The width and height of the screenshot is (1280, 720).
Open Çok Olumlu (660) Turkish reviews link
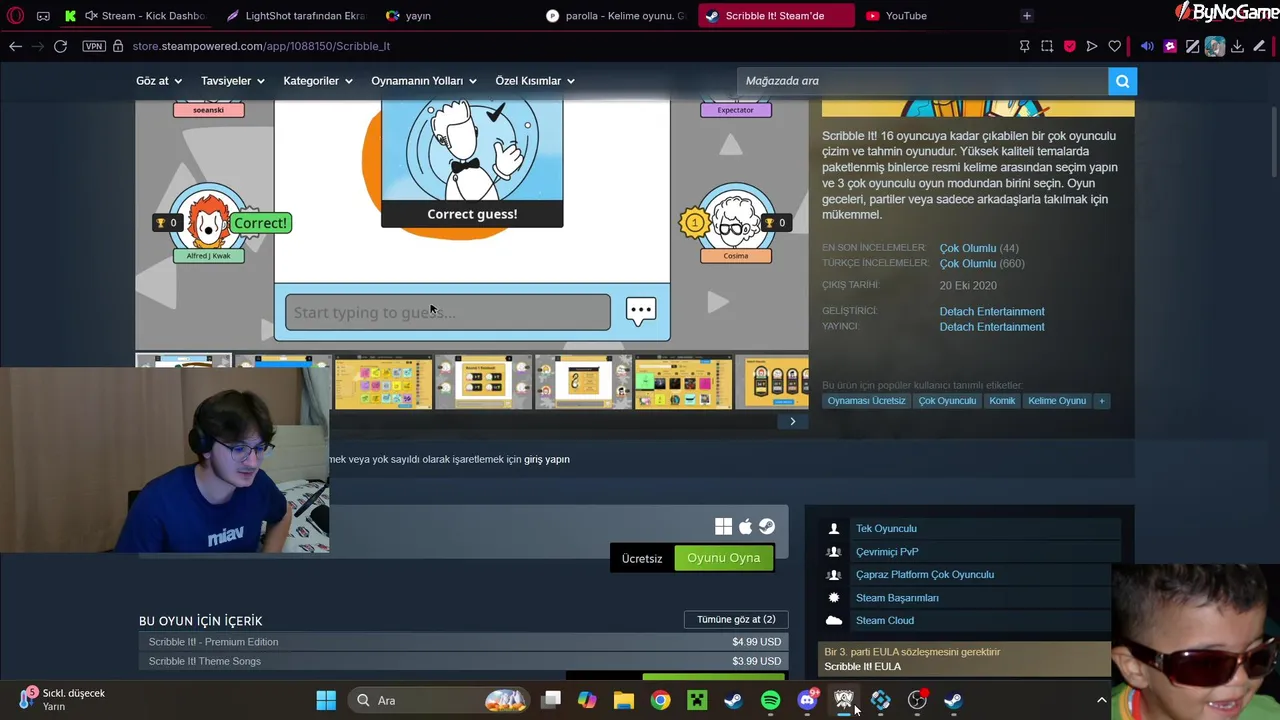[982, 264]
